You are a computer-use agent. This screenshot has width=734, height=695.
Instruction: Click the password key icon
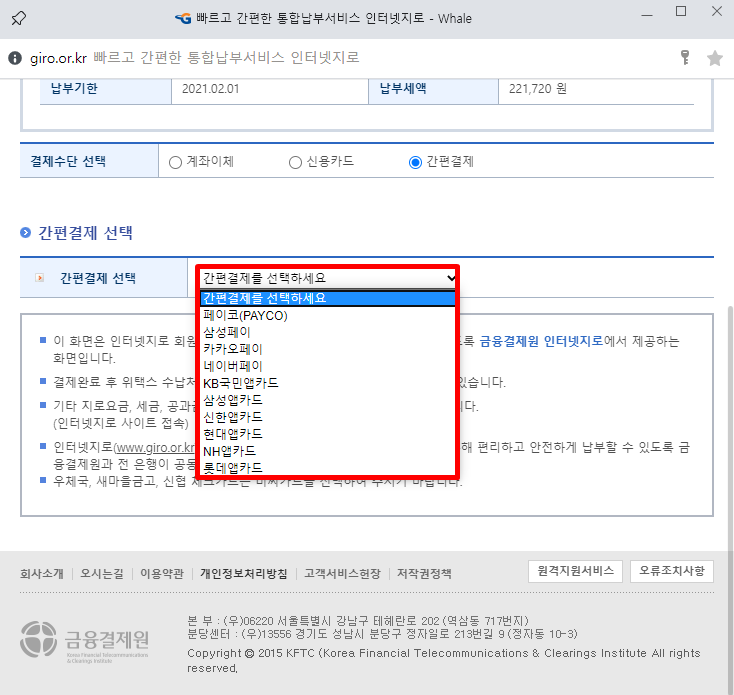[685, 58]
